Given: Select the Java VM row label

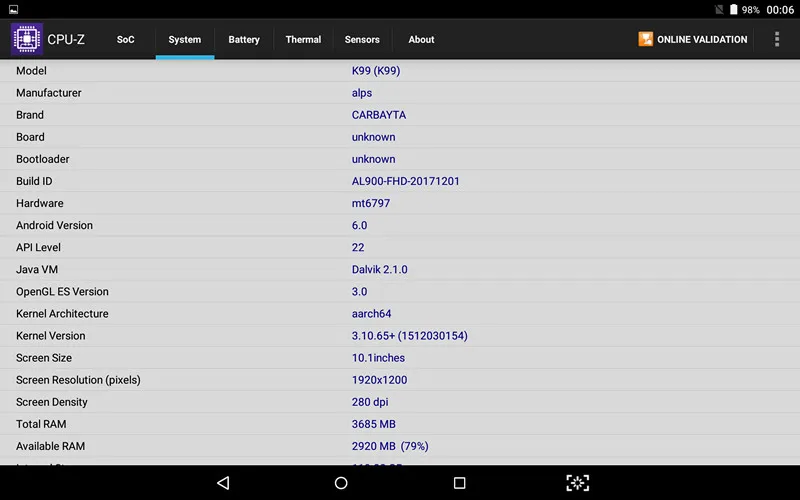Looking at the screenshot, I should [37, 269].
